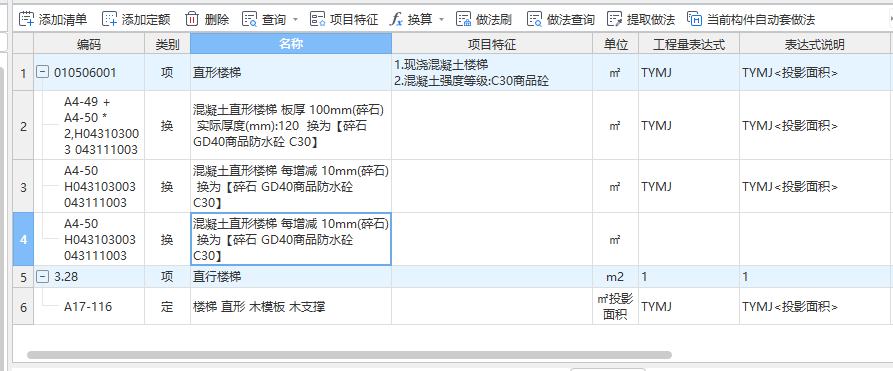893x371 pixels.
Task: Click the m2 unit cell in row 5
Action: (615, 277)
